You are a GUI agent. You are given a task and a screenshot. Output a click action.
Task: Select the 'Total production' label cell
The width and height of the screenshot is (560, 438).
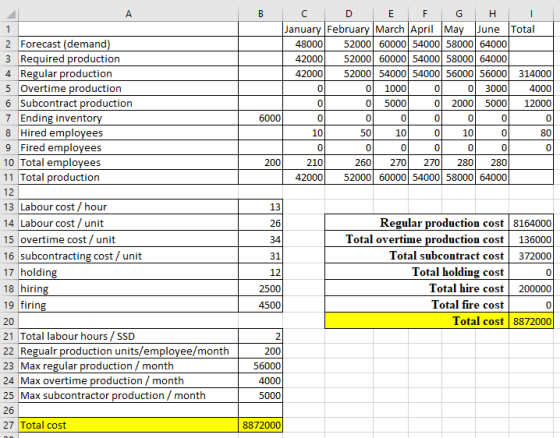click(129, 177)
